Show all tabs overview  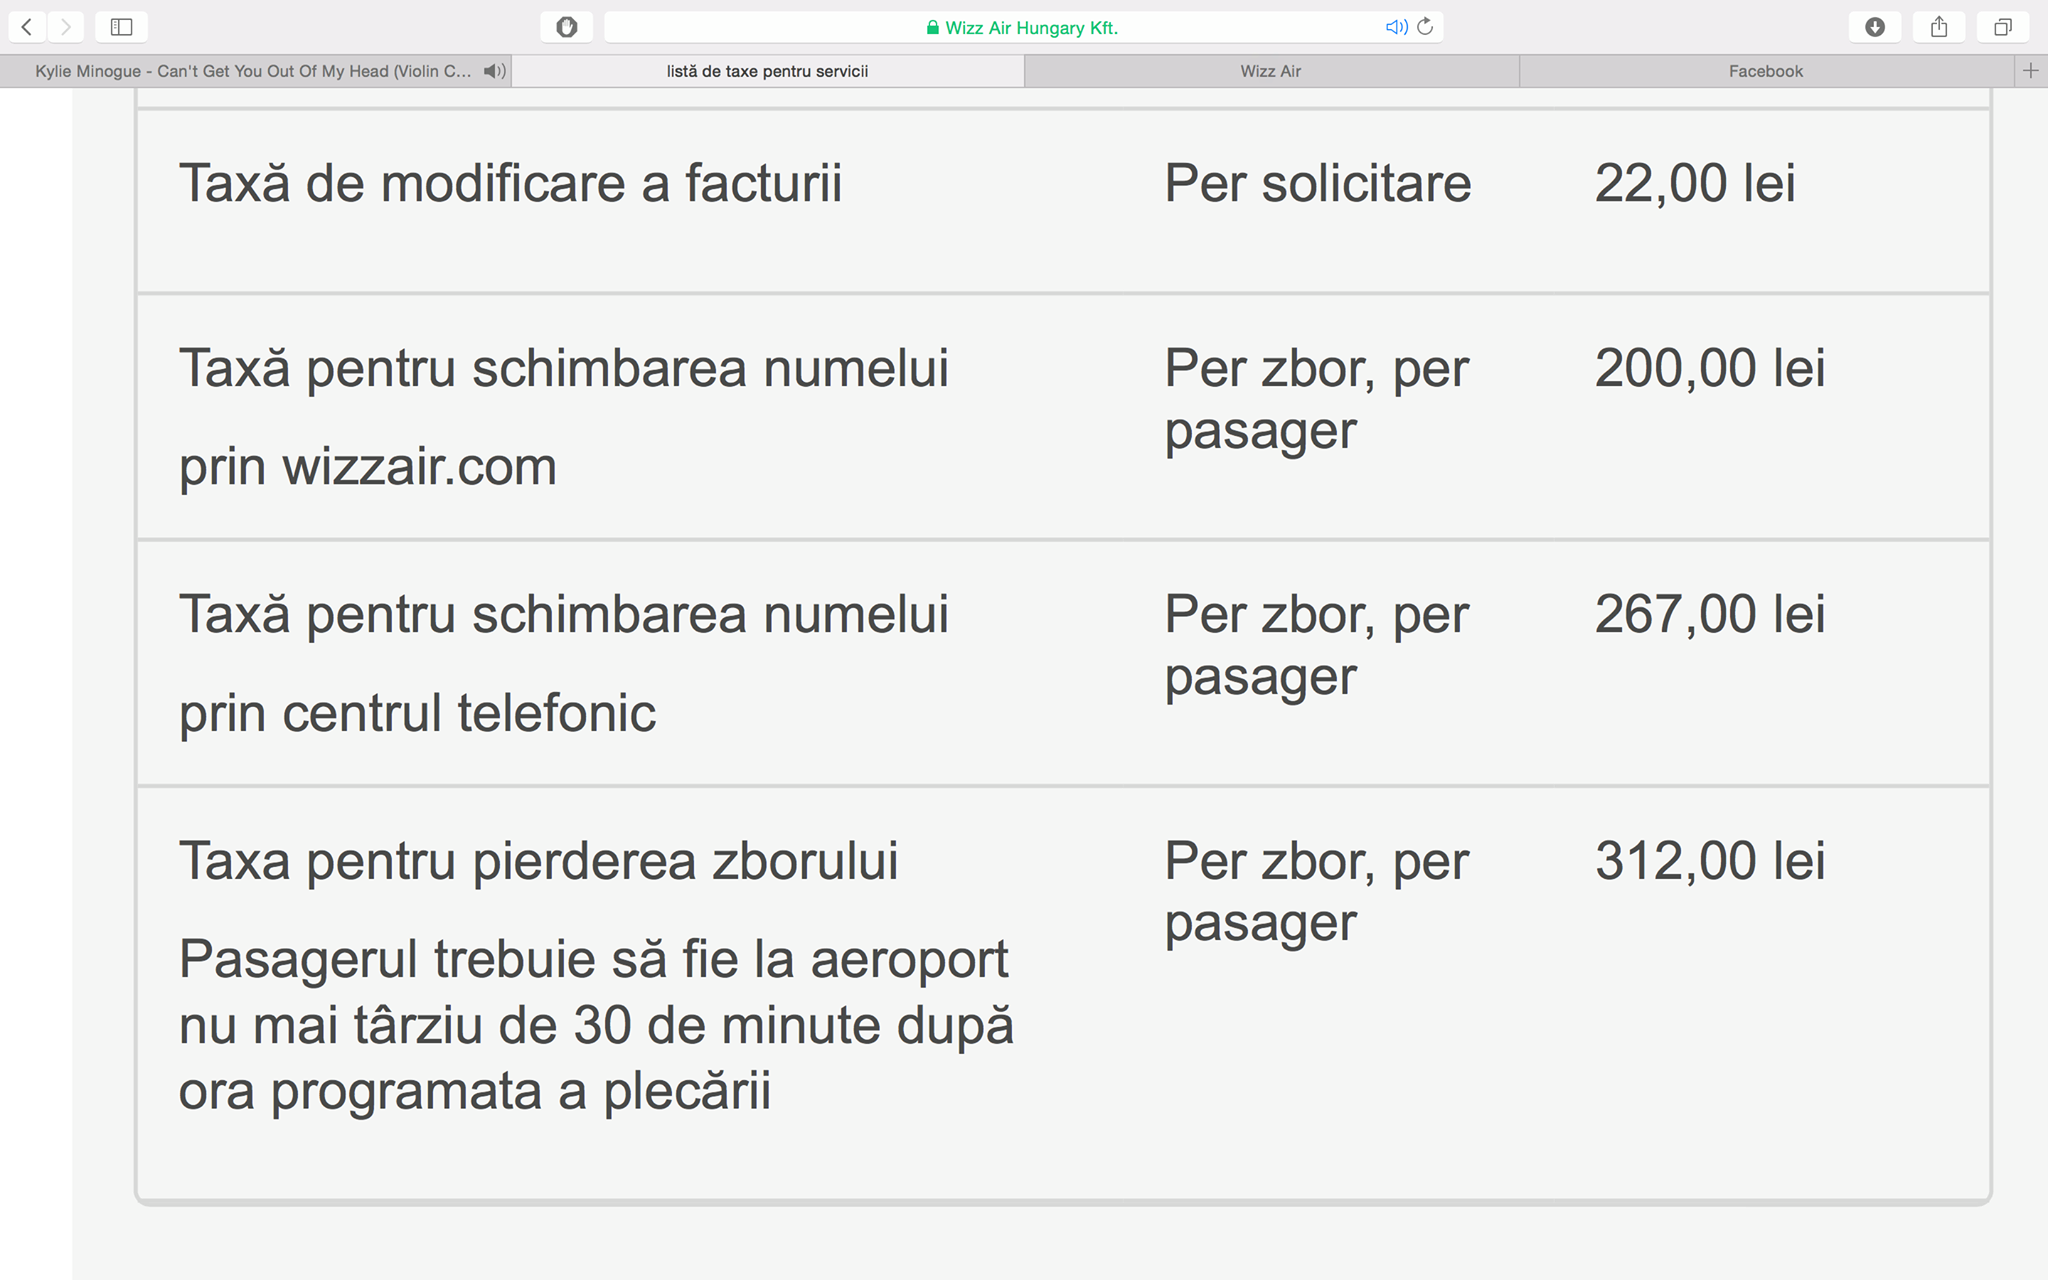click(x=2002, y=27)
